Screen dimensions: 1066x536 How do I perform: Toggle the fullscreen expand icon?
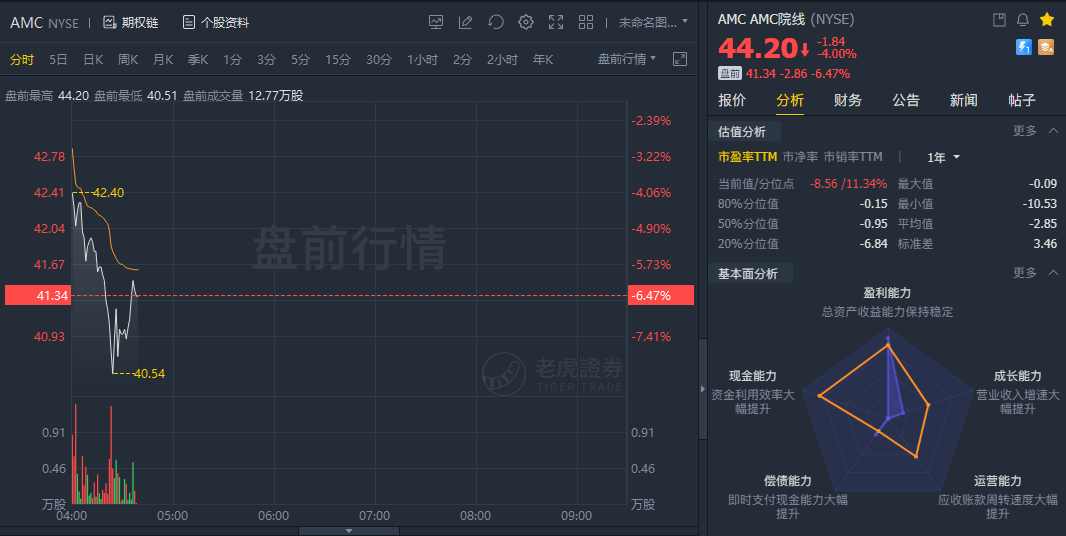click(x=556, y=22)
